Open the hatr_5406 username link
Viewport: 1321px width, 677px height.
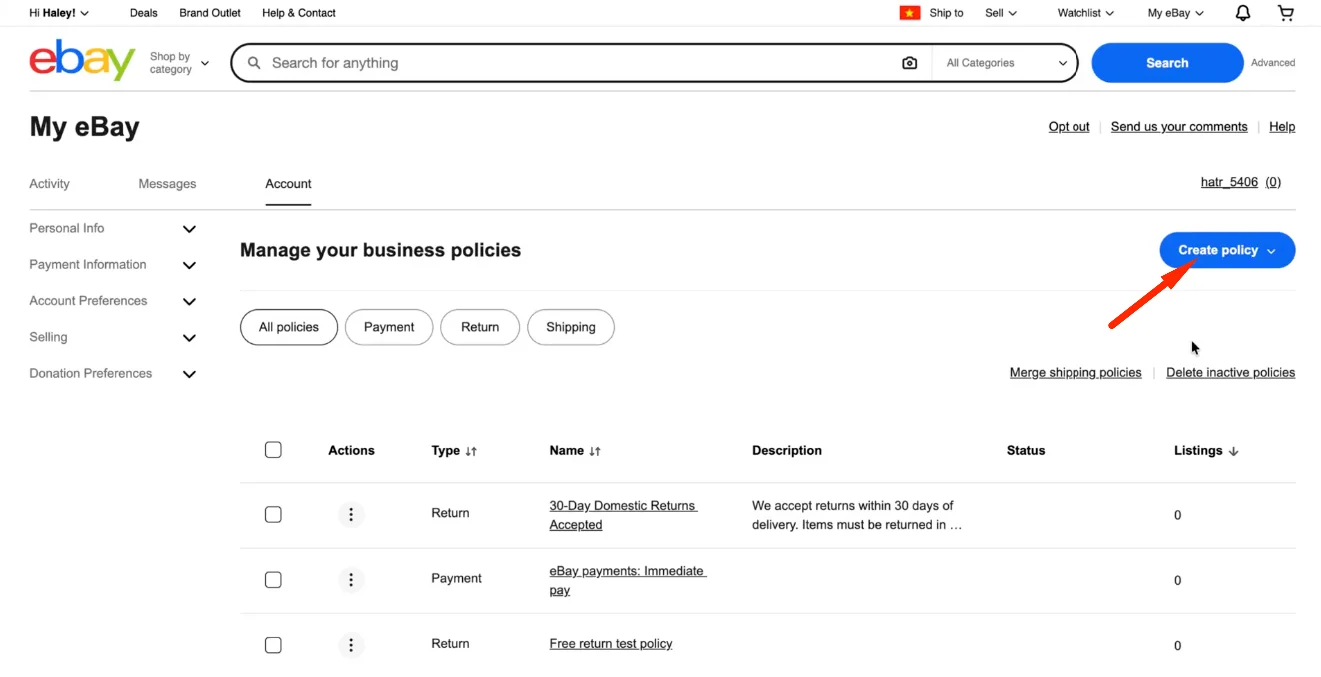tap(1229, 182)
